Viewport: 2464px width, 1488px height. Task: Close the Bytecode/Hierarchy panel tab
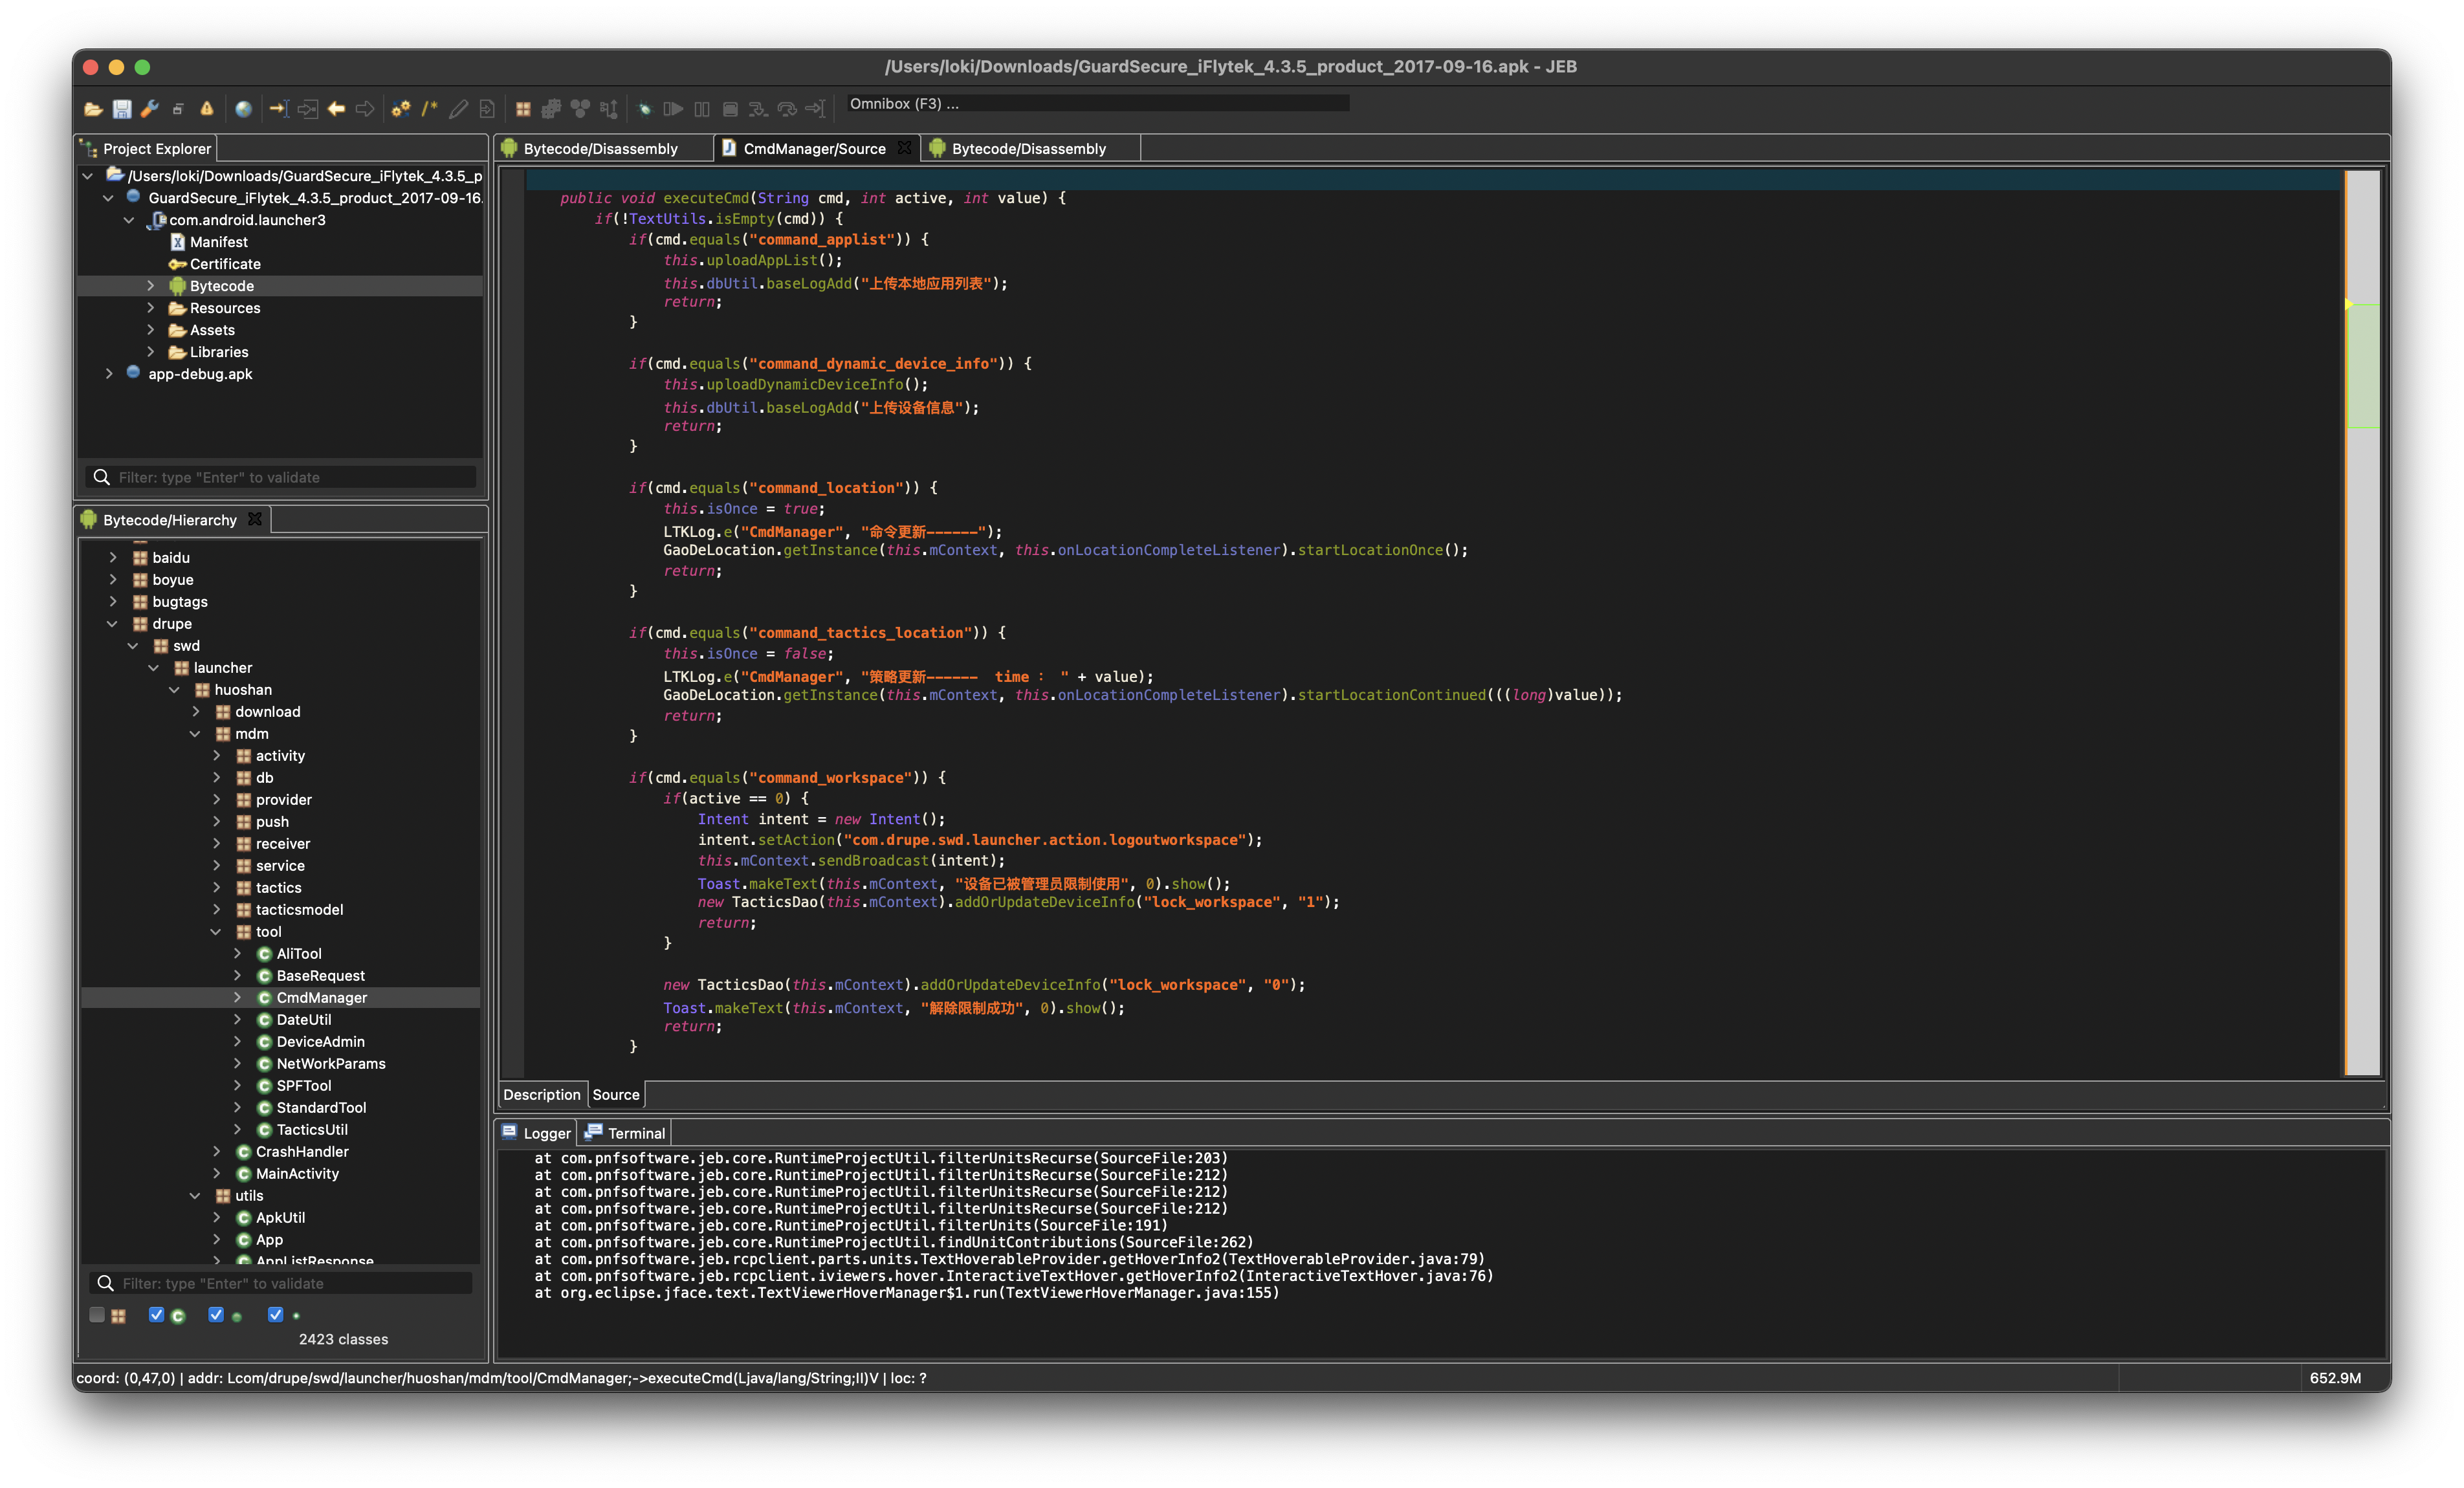(x=255, y=519)
